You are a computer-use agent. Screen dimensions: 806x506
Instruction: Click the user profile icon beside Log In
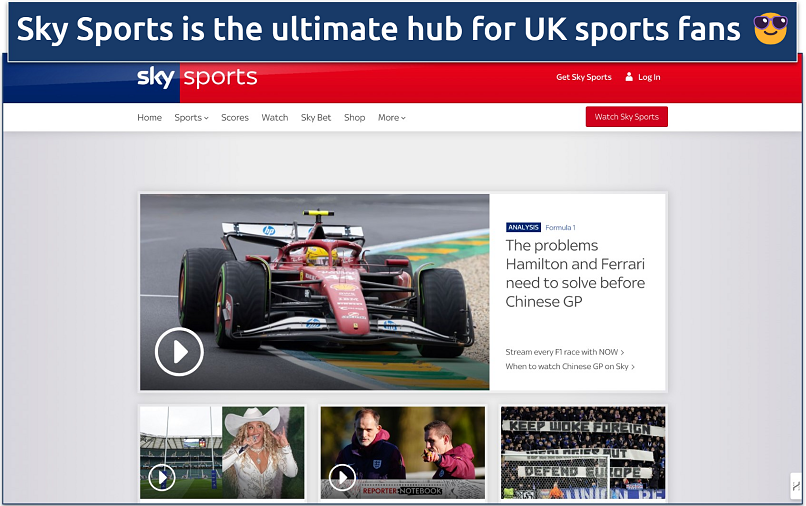(x=629, y=77)
